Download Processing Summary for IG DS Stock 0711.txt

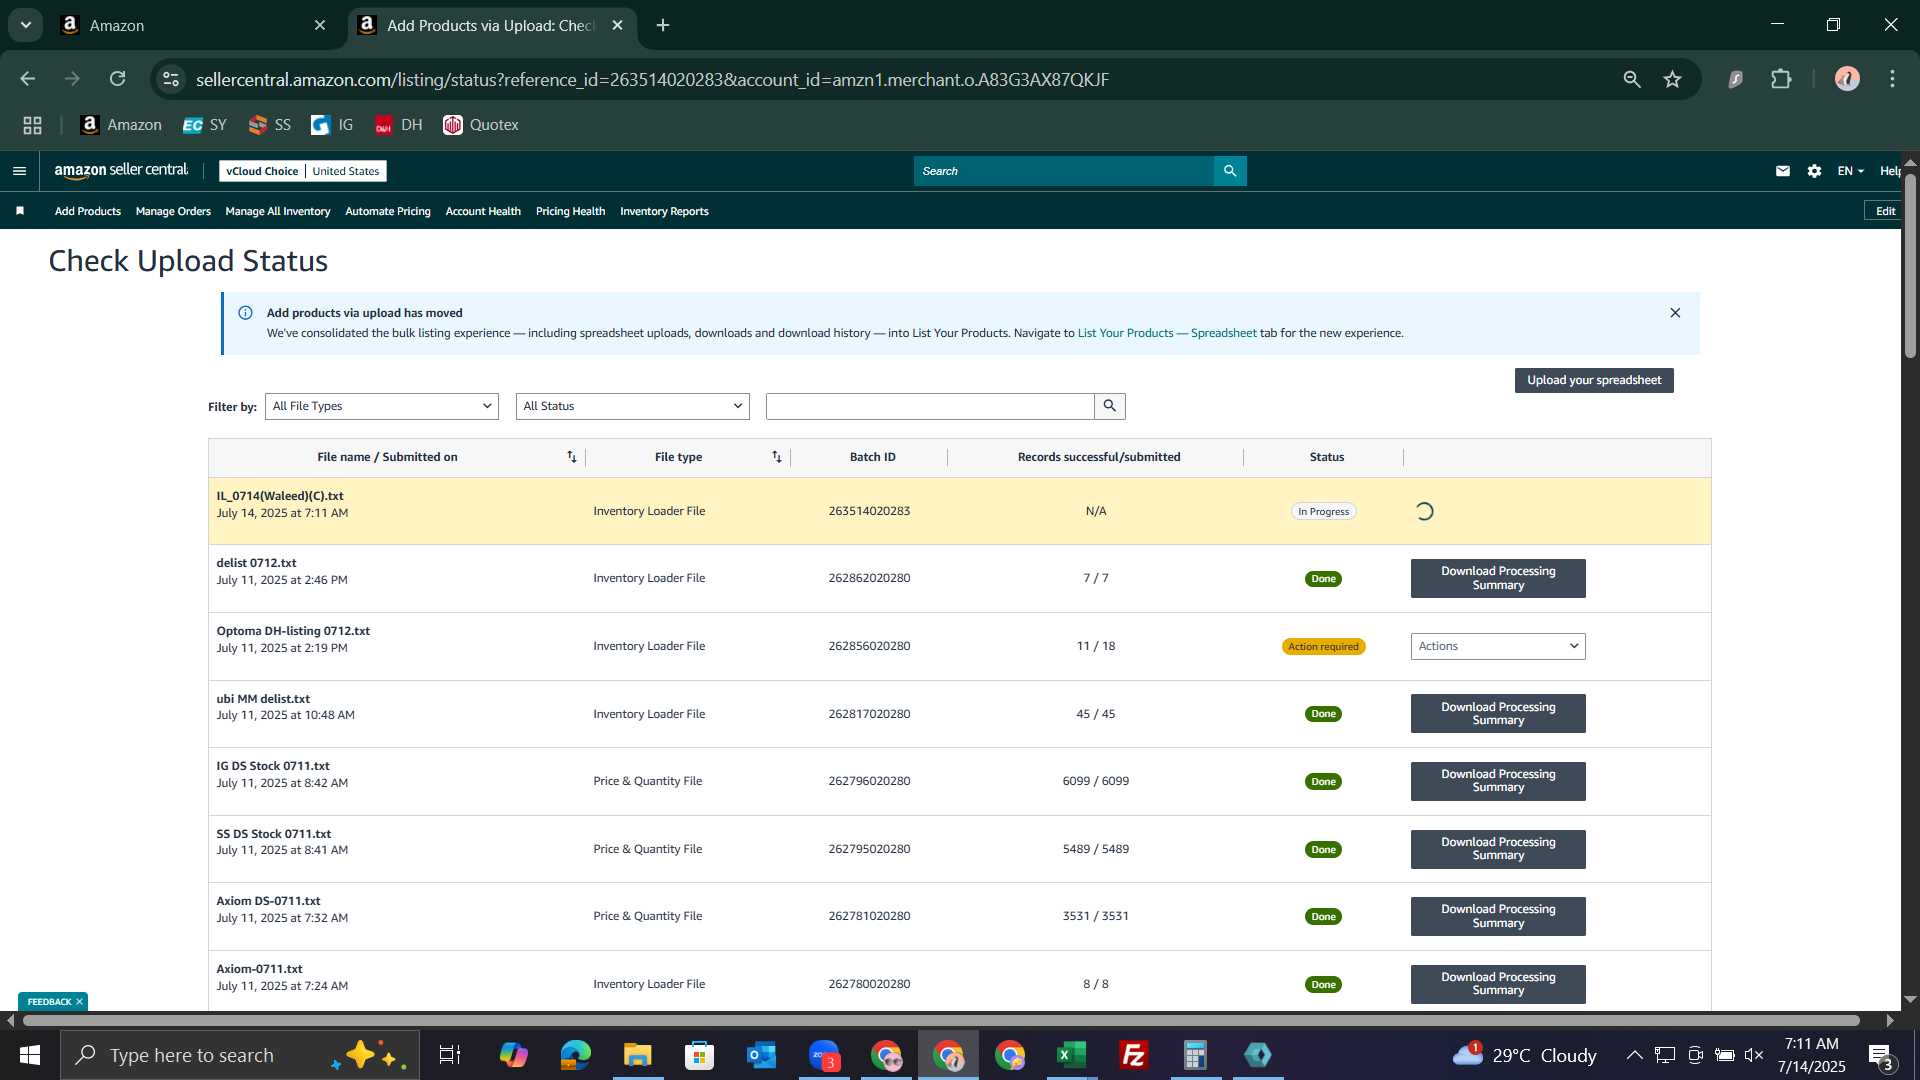(1498, 781)
